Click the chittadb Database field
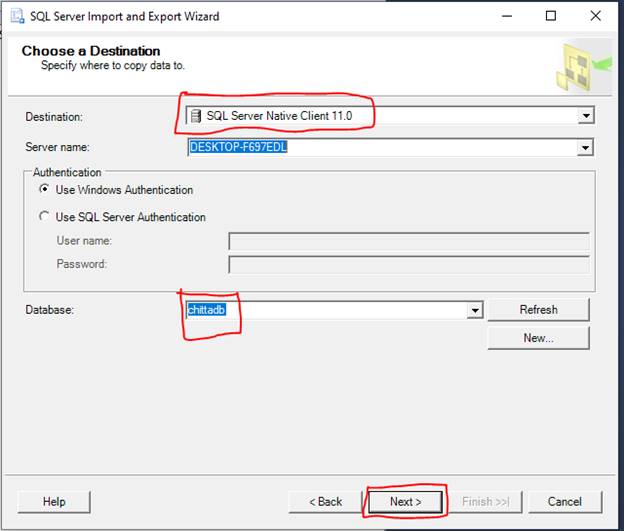624x531 pixels. pos(326,310)
